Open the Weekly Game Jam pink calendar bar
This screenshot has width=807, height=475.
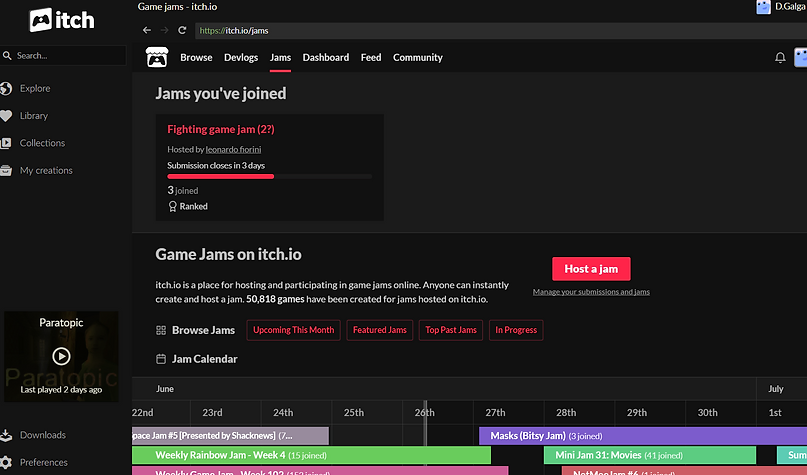pyautogui.click(x=320, y=471)
